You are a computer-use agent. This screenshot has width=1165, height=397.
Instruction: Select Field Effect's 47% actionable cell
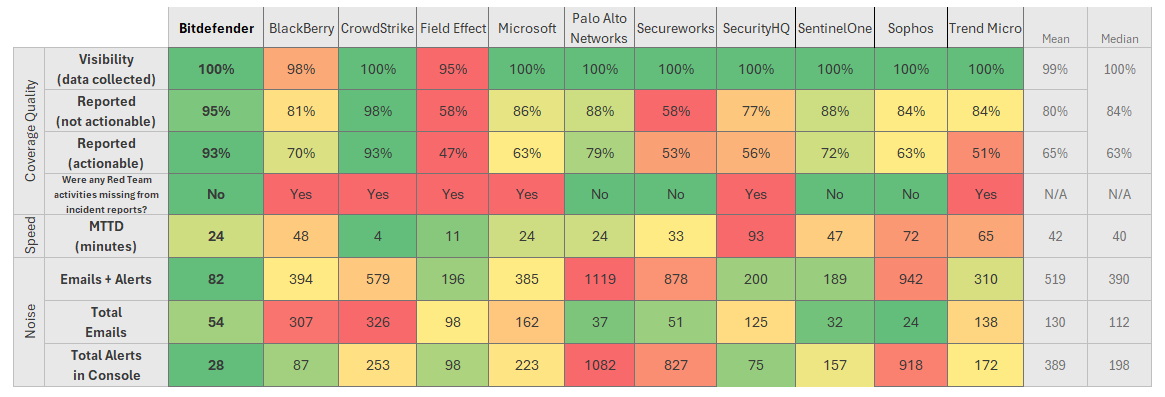click(452, 153)
